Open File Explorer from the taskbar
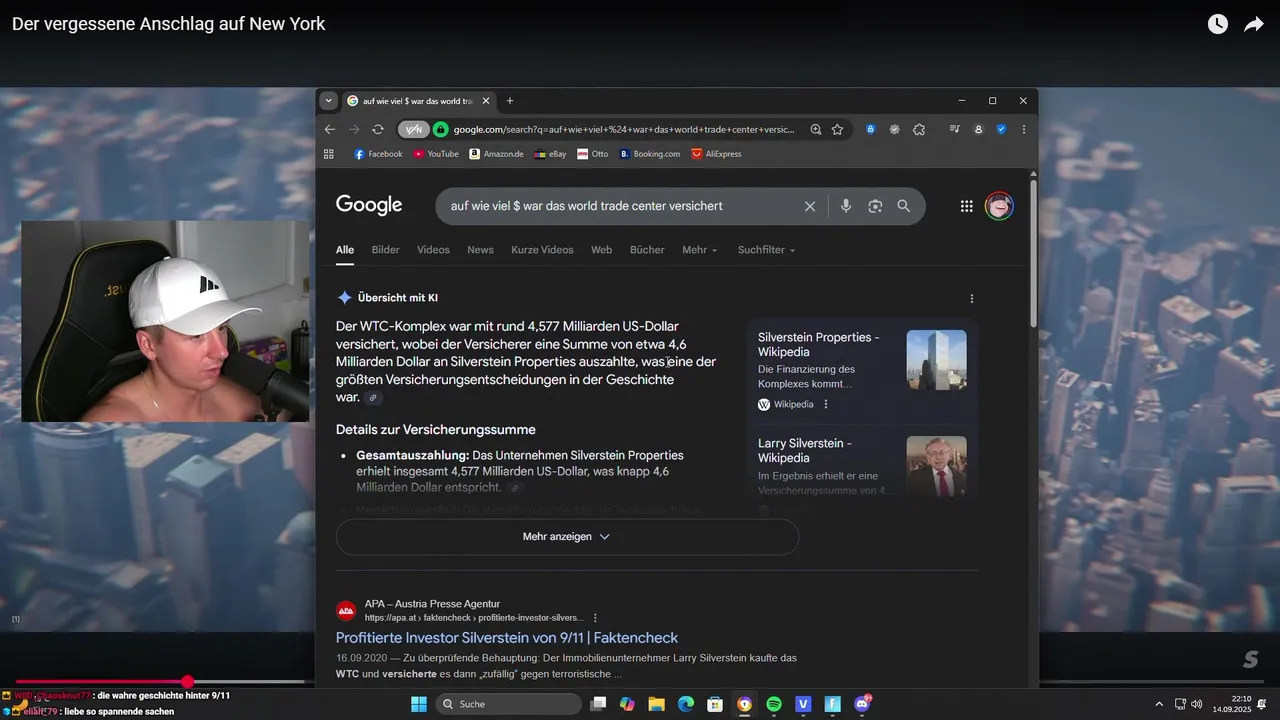The height and width of the screenshot is (720, 1280). click(x=657, y=704)
